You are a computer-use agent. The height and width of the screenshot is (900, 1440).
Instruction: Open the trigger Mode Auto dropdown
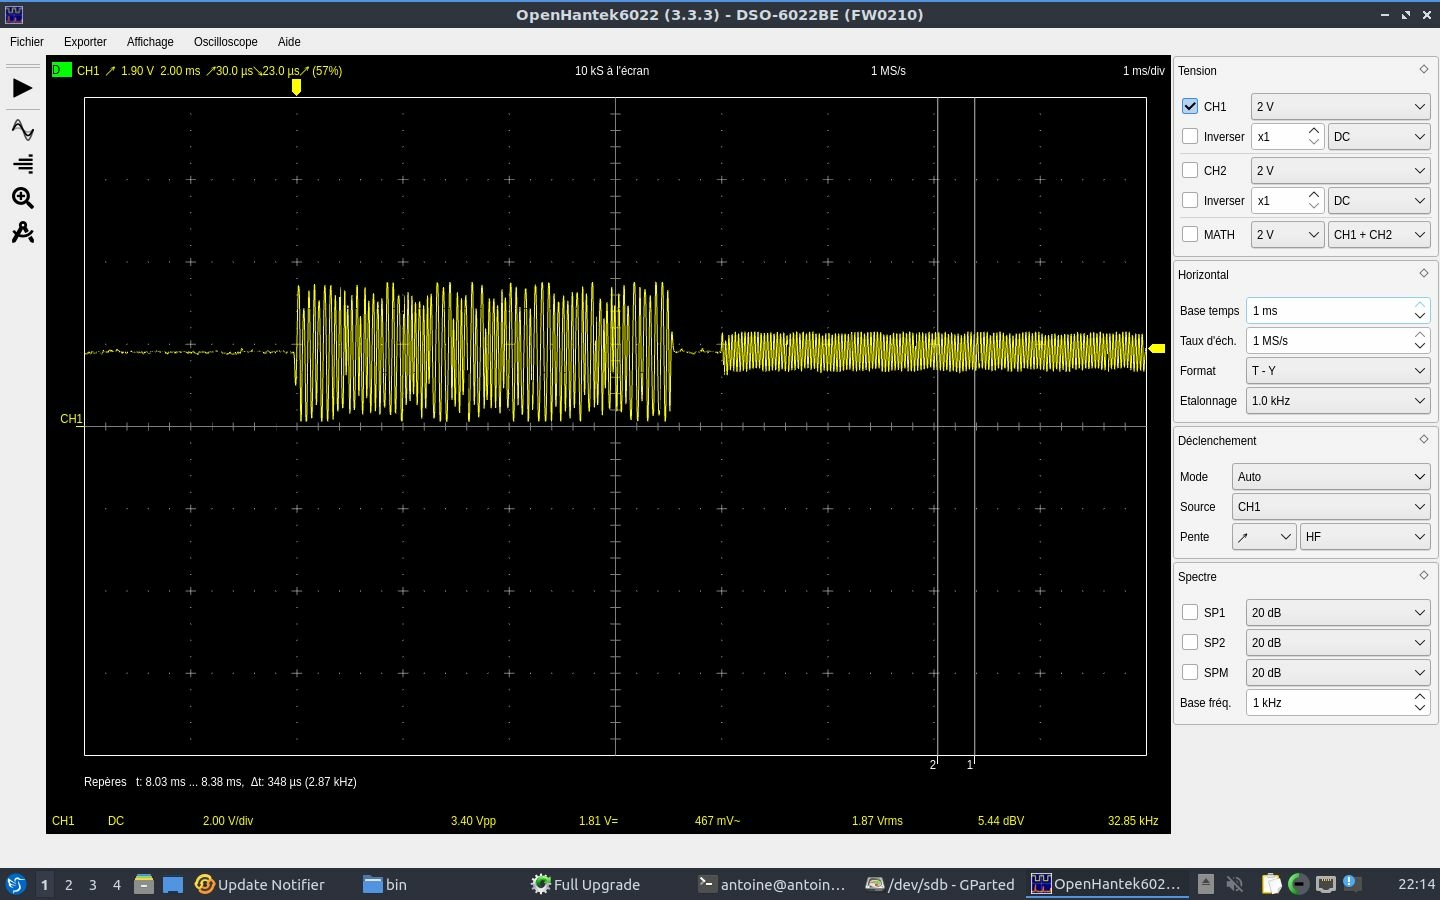1330,476
